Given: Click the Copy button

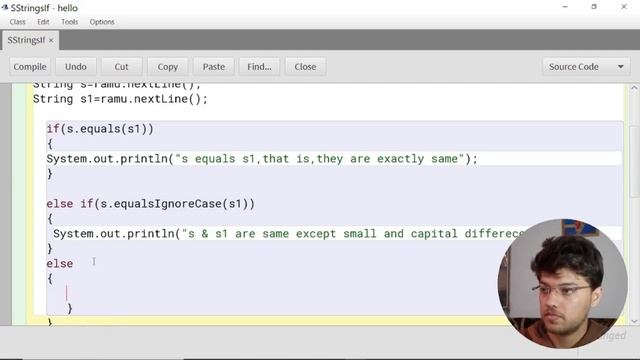Looking at the screenshot, I should click(x=168, y=67).
